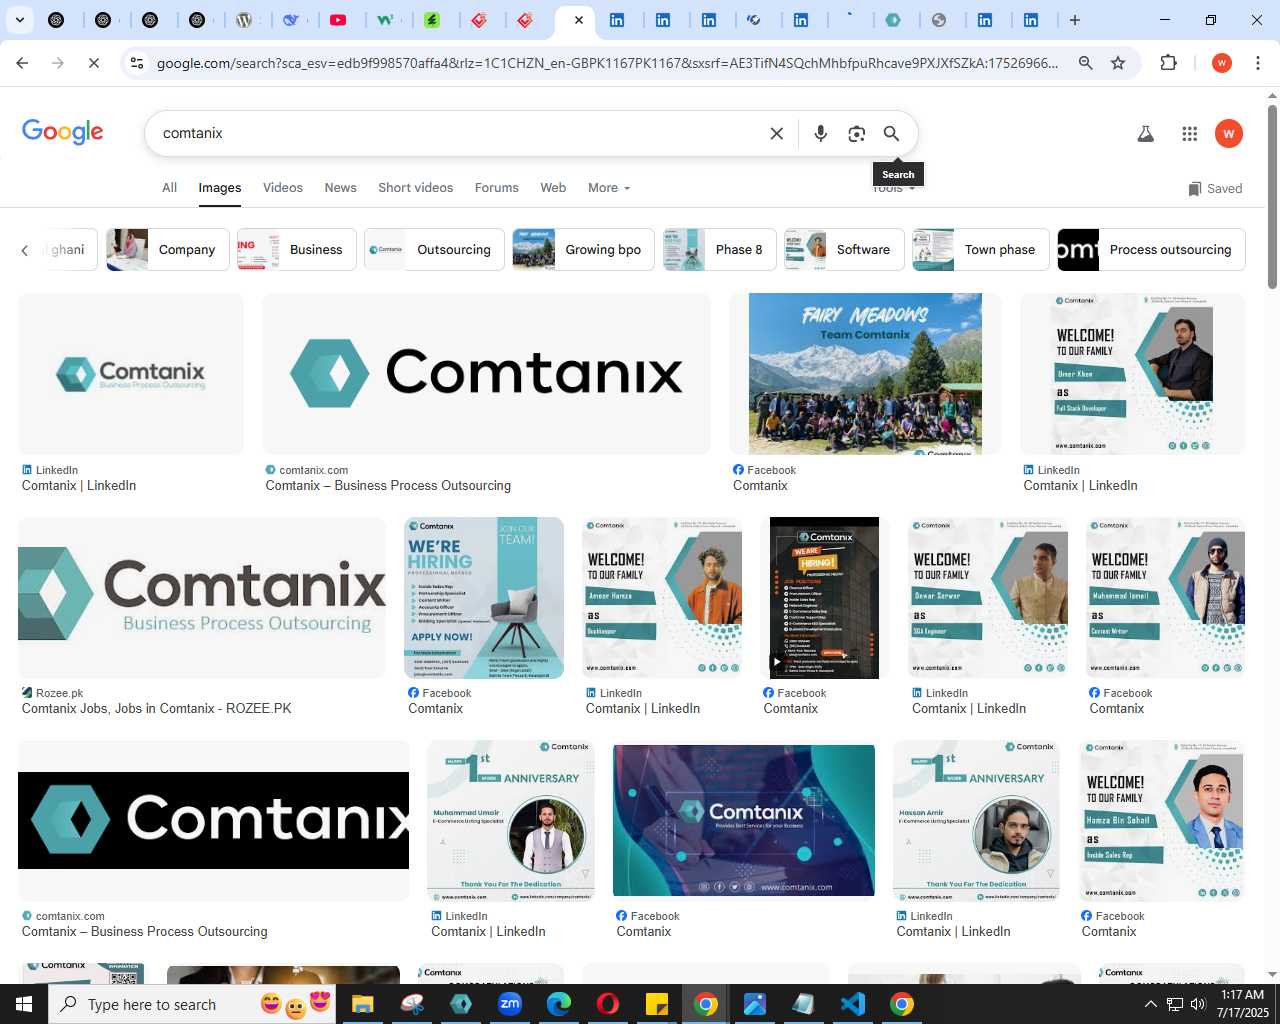Filter images by Company chip

pos(168,250)
